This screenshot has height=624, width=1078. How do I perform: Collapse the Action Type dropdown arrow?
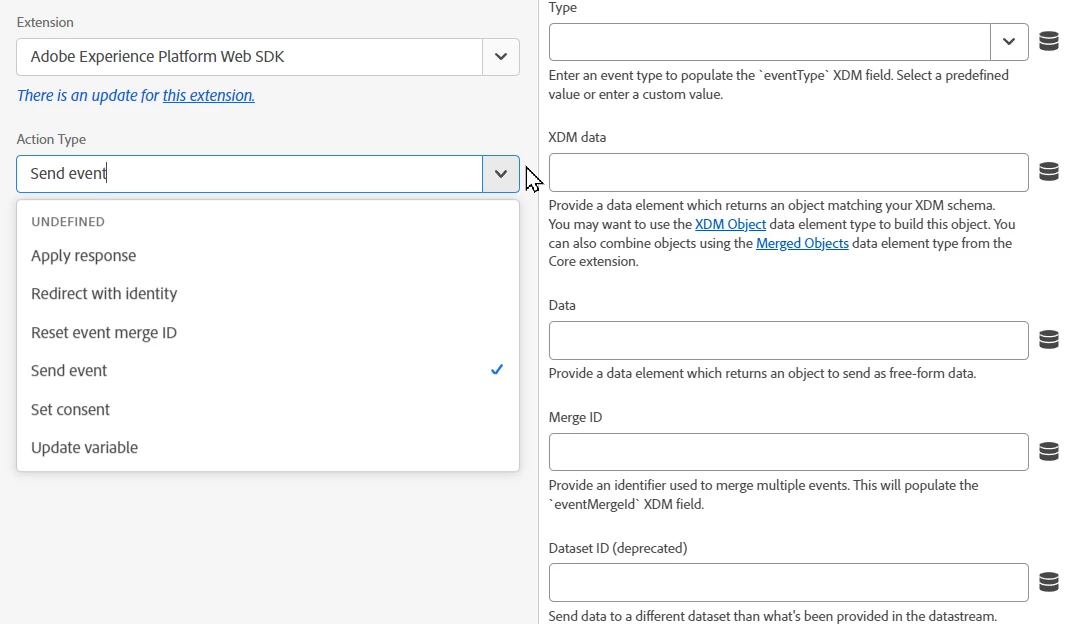tap(500, 174)
